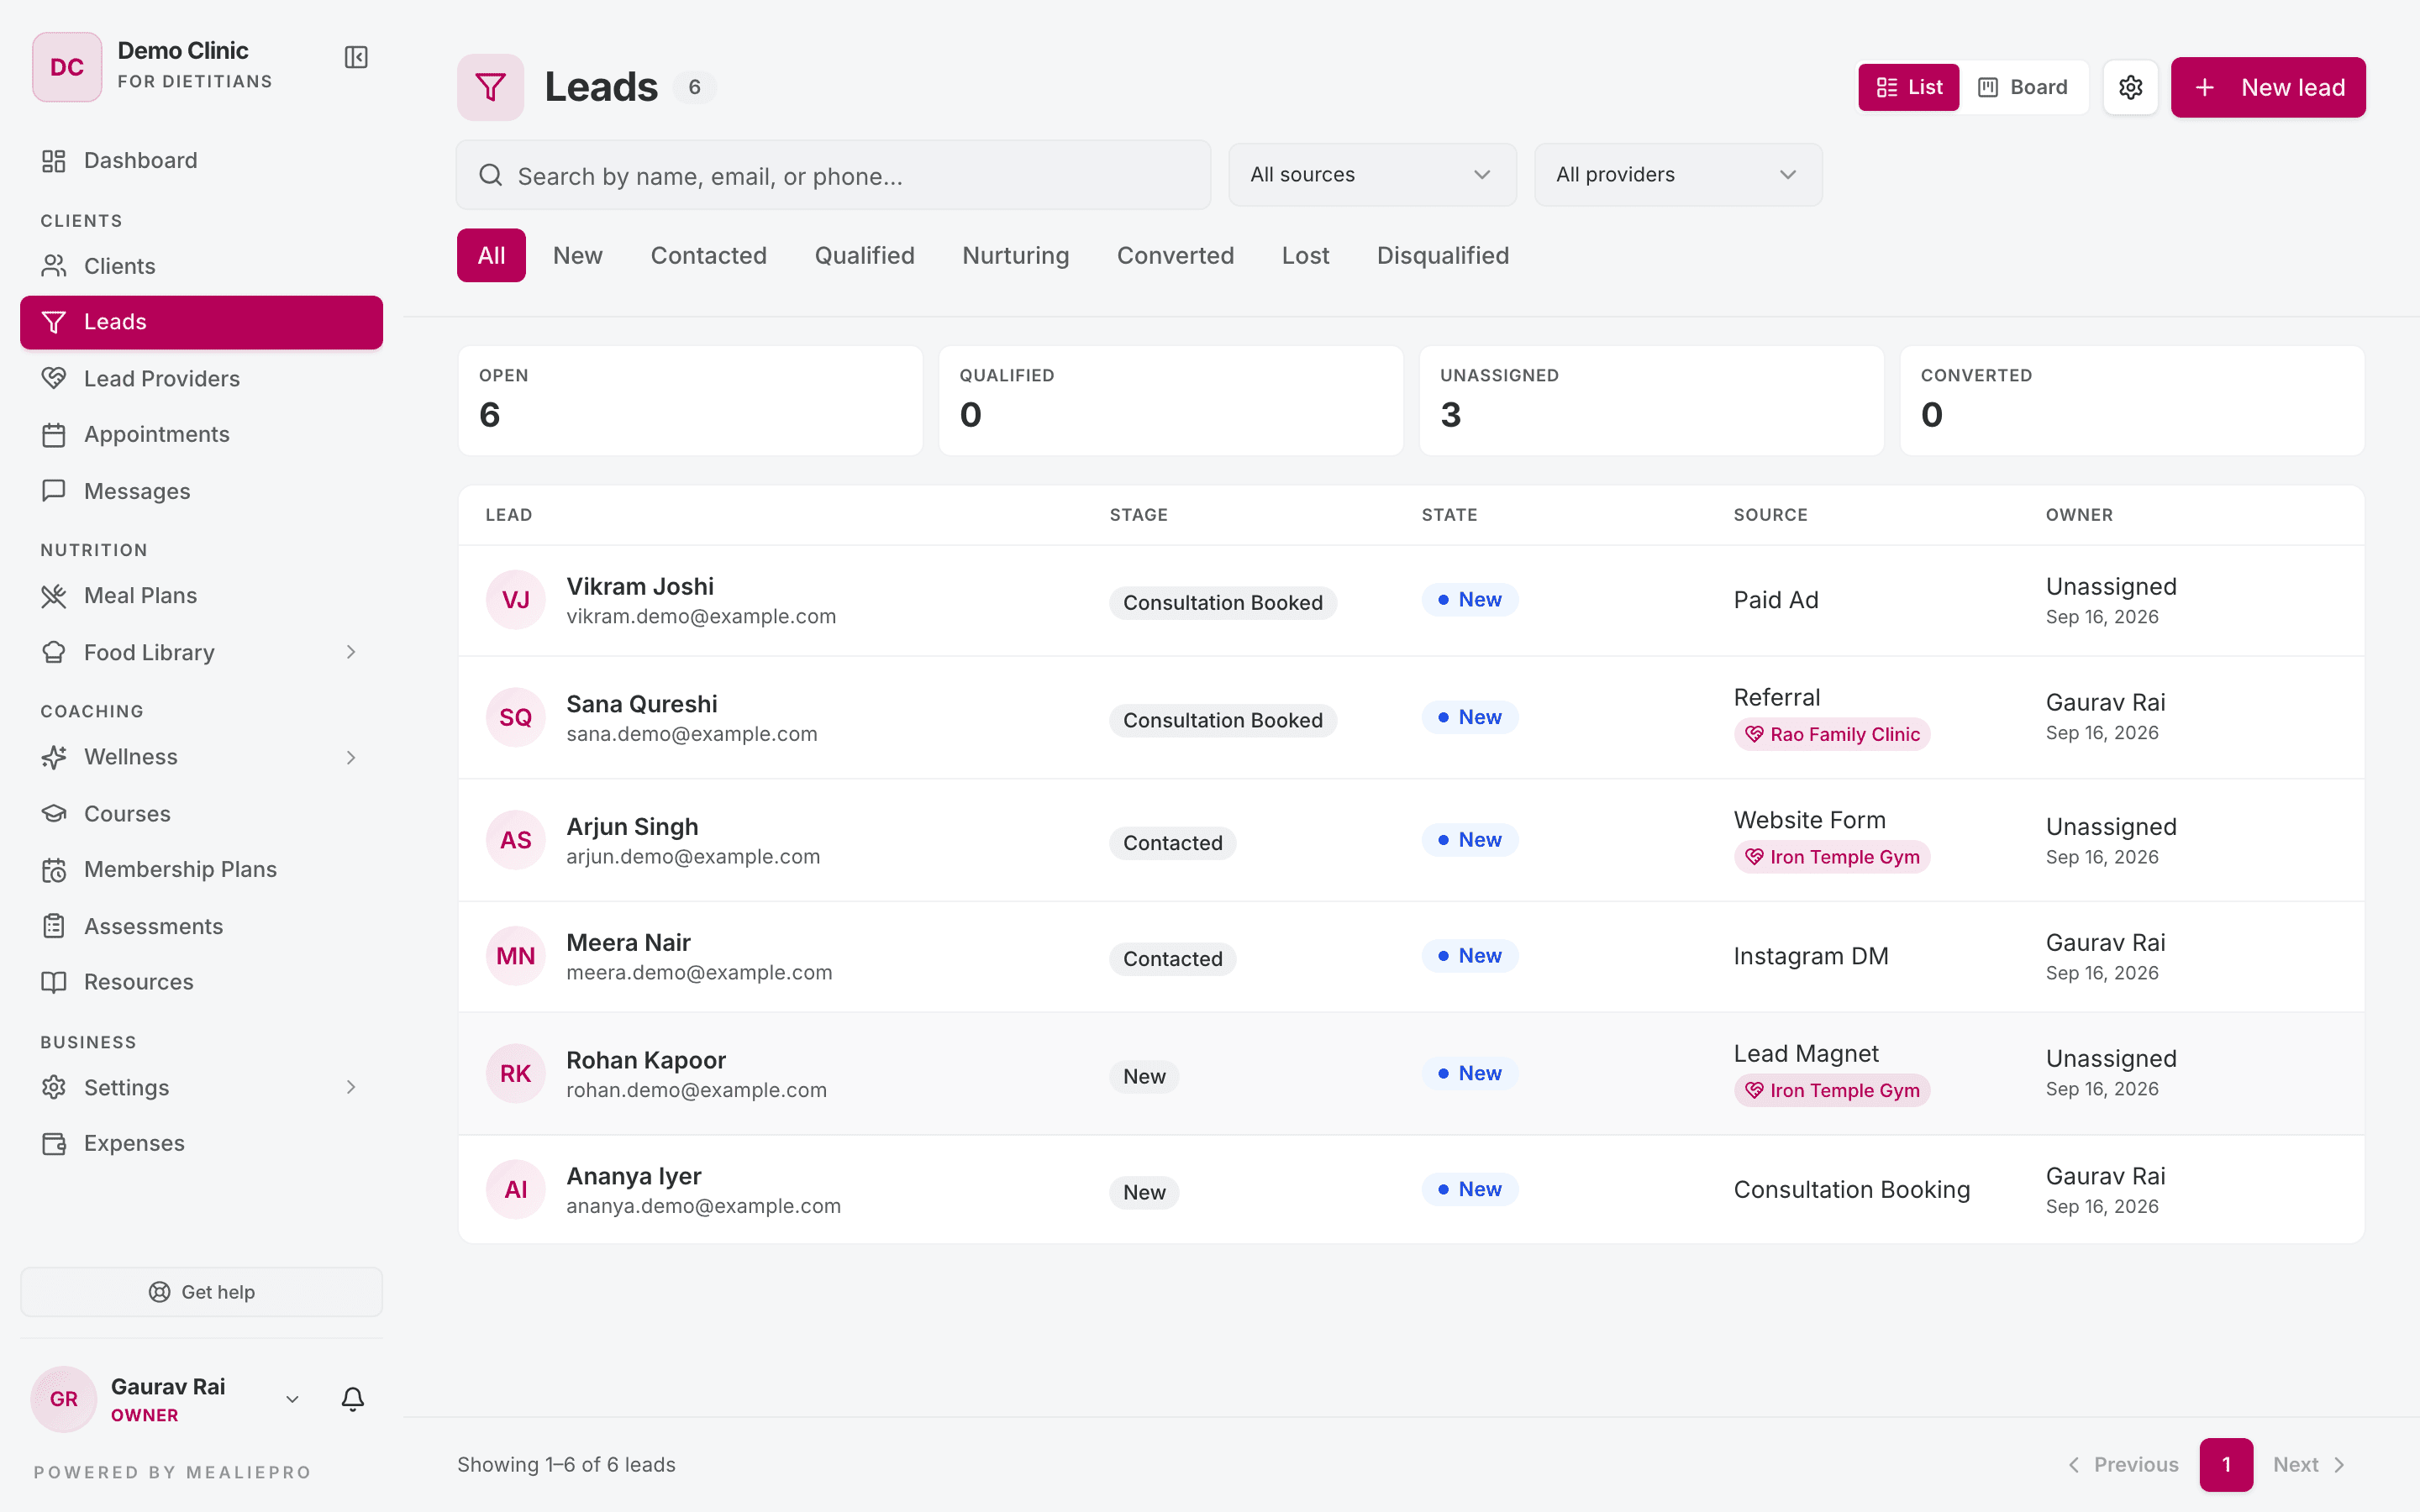Open Meal Plans in the sidebar
Viewport: 2420px width, 1512px height.
click(201, 595)
